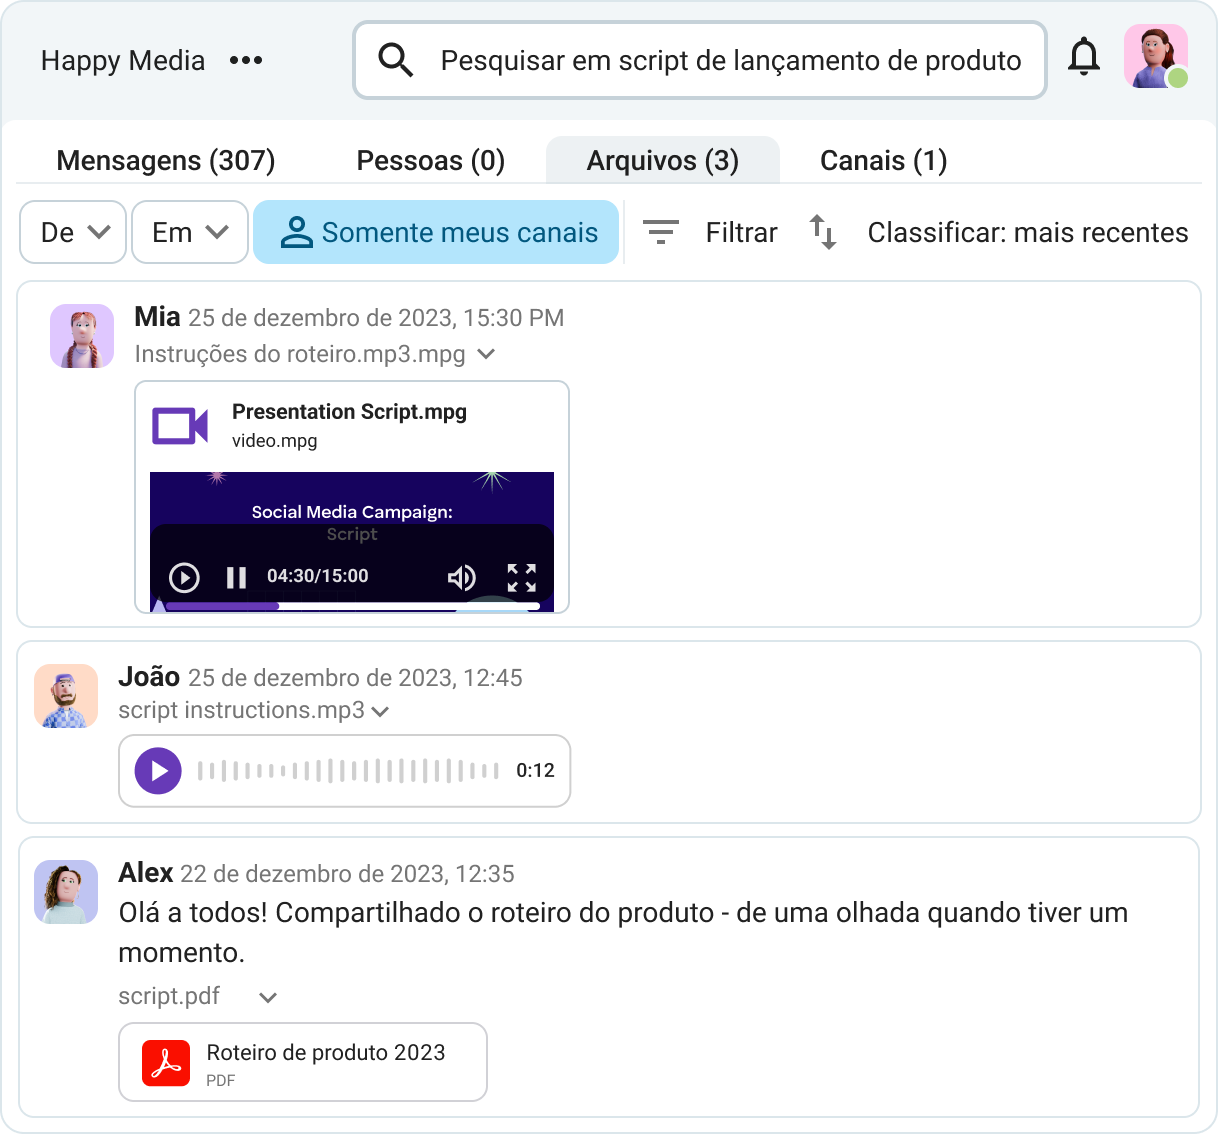Open the notification bell

click(1084, 60)
